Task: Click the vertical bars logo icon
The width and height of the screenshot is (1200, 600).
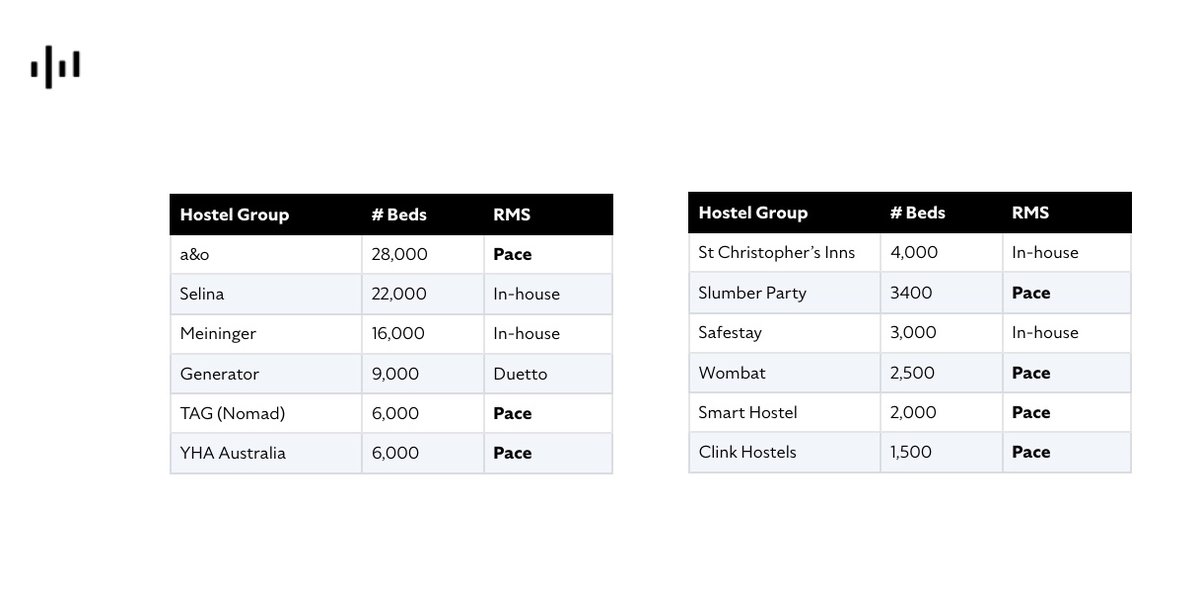Action: (55, 67)
